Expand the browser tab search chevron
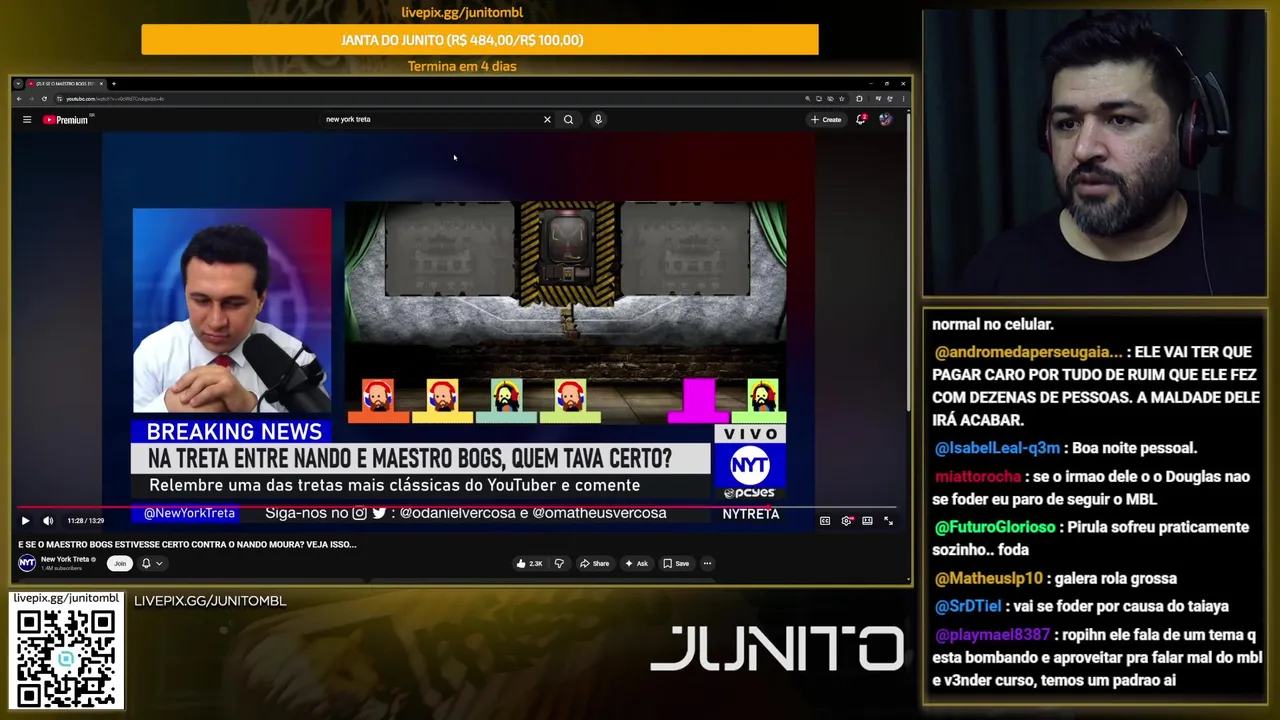Viewport: 1280px width, 720px height. tap(18, 83)
